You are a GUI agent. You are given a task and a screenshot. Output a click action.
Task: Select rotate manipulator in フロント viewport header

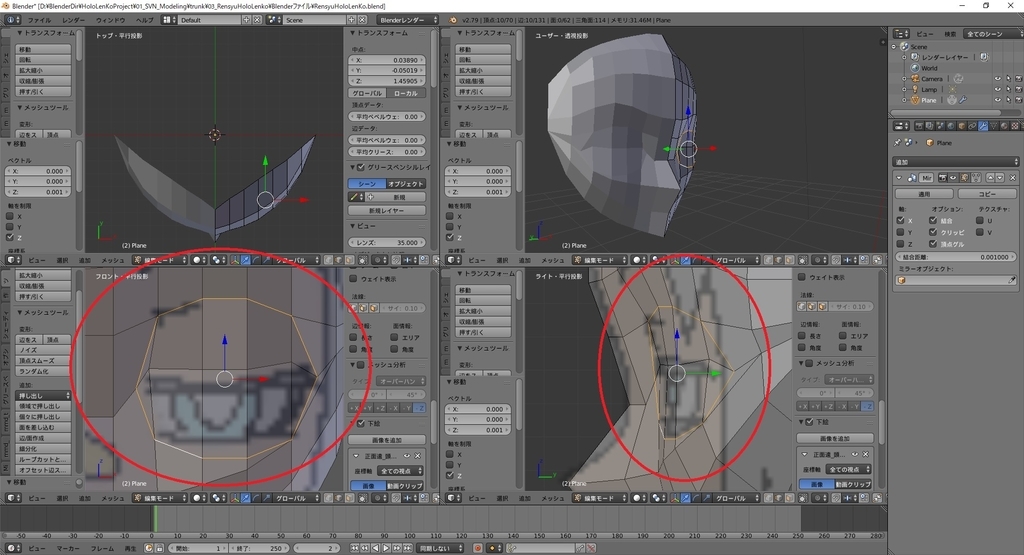[x=256, y=498]
